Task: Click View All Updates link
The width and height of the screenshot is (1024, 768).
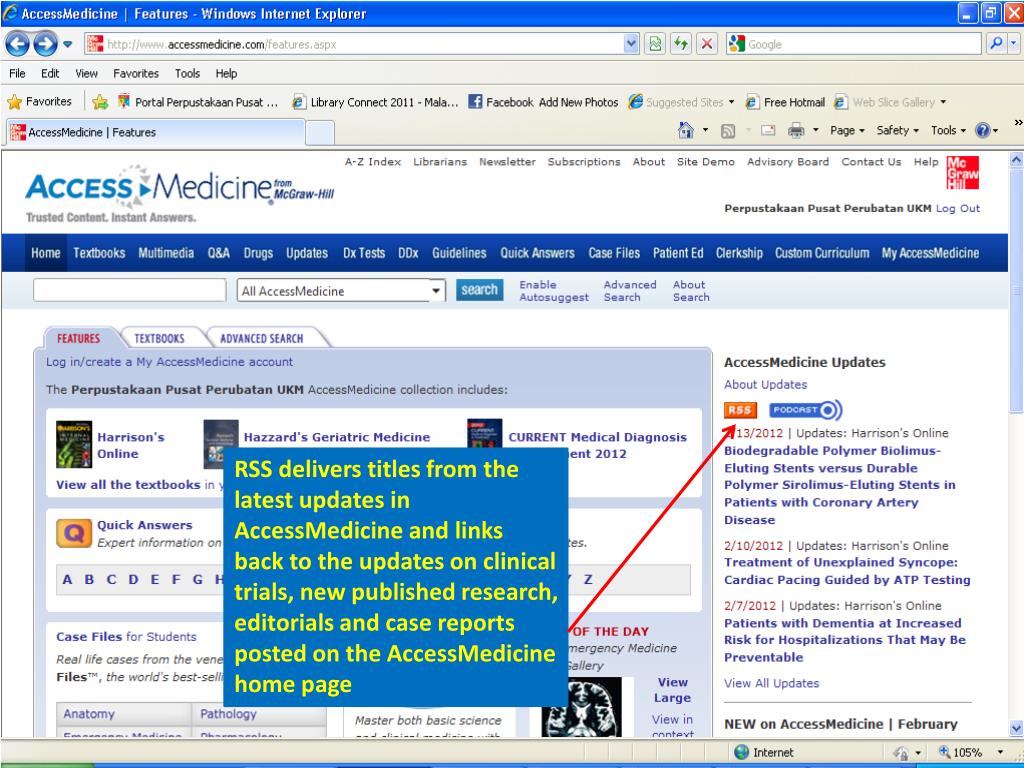Action: [x=771, y=683]
